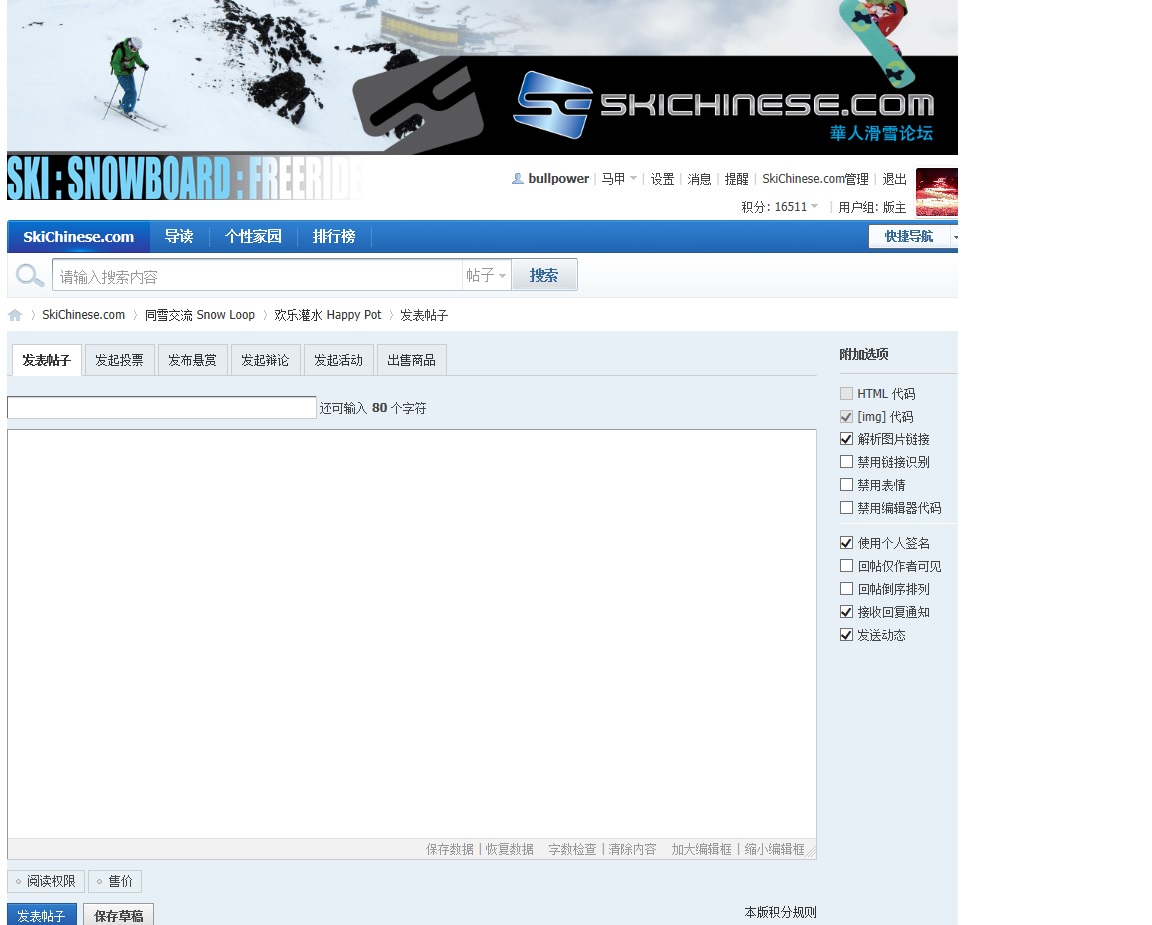This screenshot has height=925, width=1152.
Task: Click the SkiChinese.com banner logo
Action: pos(724,106)
